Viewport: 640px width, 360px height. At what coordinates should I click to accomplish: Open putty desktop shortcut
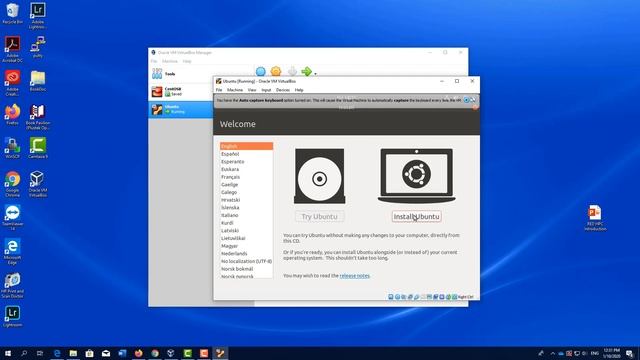pos(38,47)
